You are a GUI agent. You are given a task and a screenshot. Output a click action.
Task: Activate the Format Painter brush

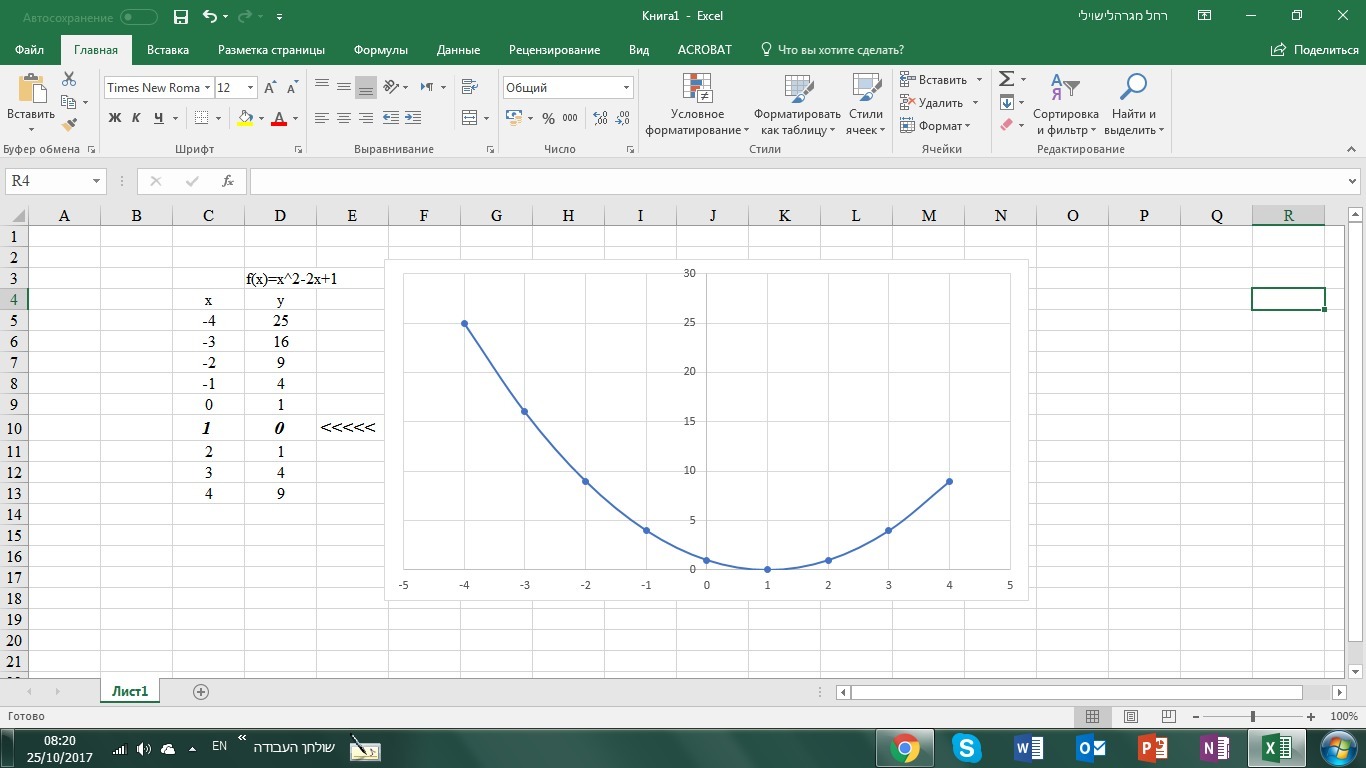[x=69, y=125]
